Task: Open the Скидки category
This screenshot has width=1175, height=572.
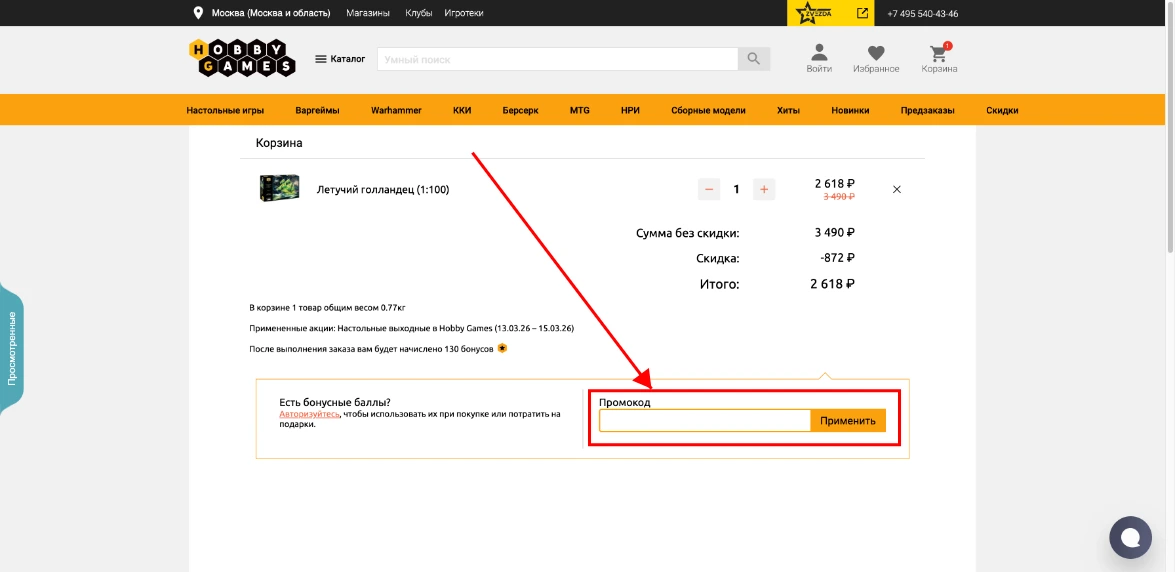Action: tap(1002, 110)
